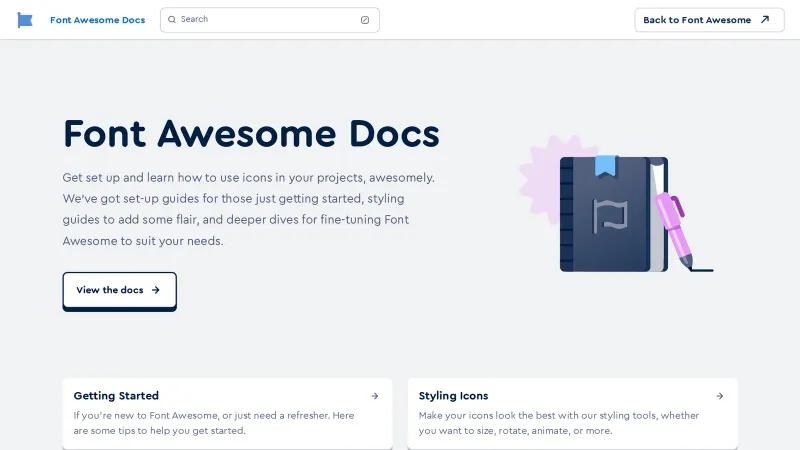Screen dimensions: 800x450
Task: Click the View the docs button
Action: click(x=119, y=290)
